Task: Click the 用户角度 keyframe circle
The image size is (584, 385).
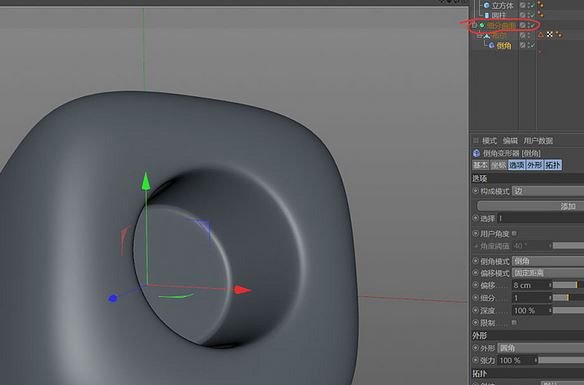Action: pyautogui.click(x=476, y=233)
